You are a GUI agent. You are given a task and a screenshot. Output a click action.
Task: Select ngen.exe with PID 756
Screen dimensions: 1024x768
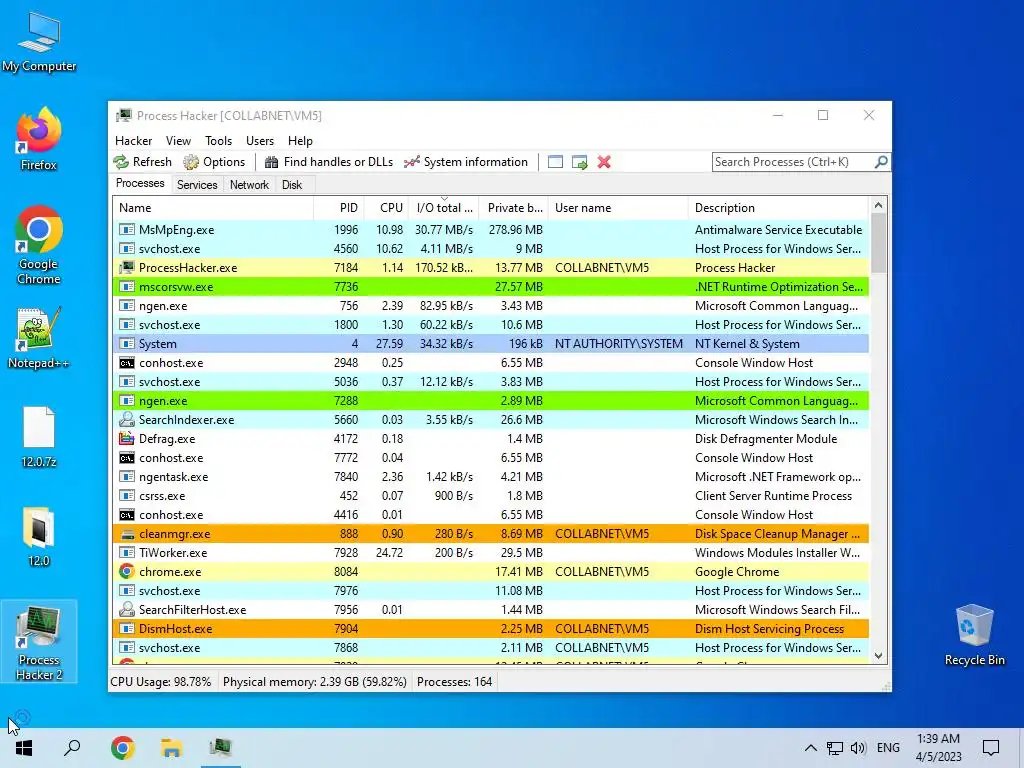pos(491,306)
